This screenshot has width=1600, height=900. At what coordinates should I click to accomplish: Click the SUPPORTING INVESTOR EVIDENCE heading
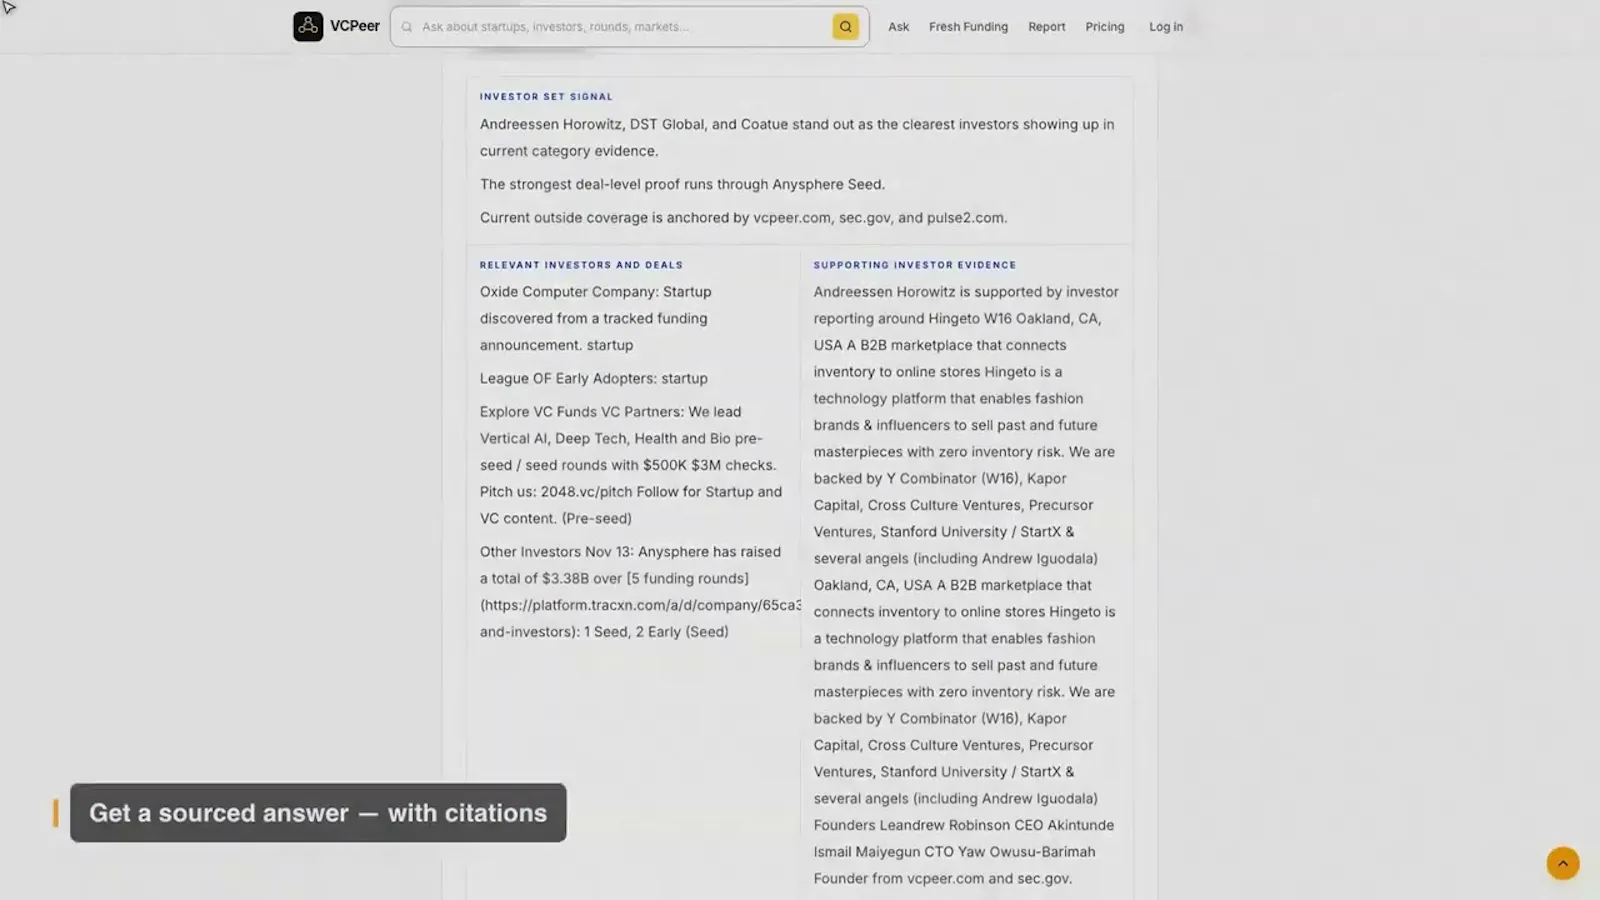tap(914, 265)
